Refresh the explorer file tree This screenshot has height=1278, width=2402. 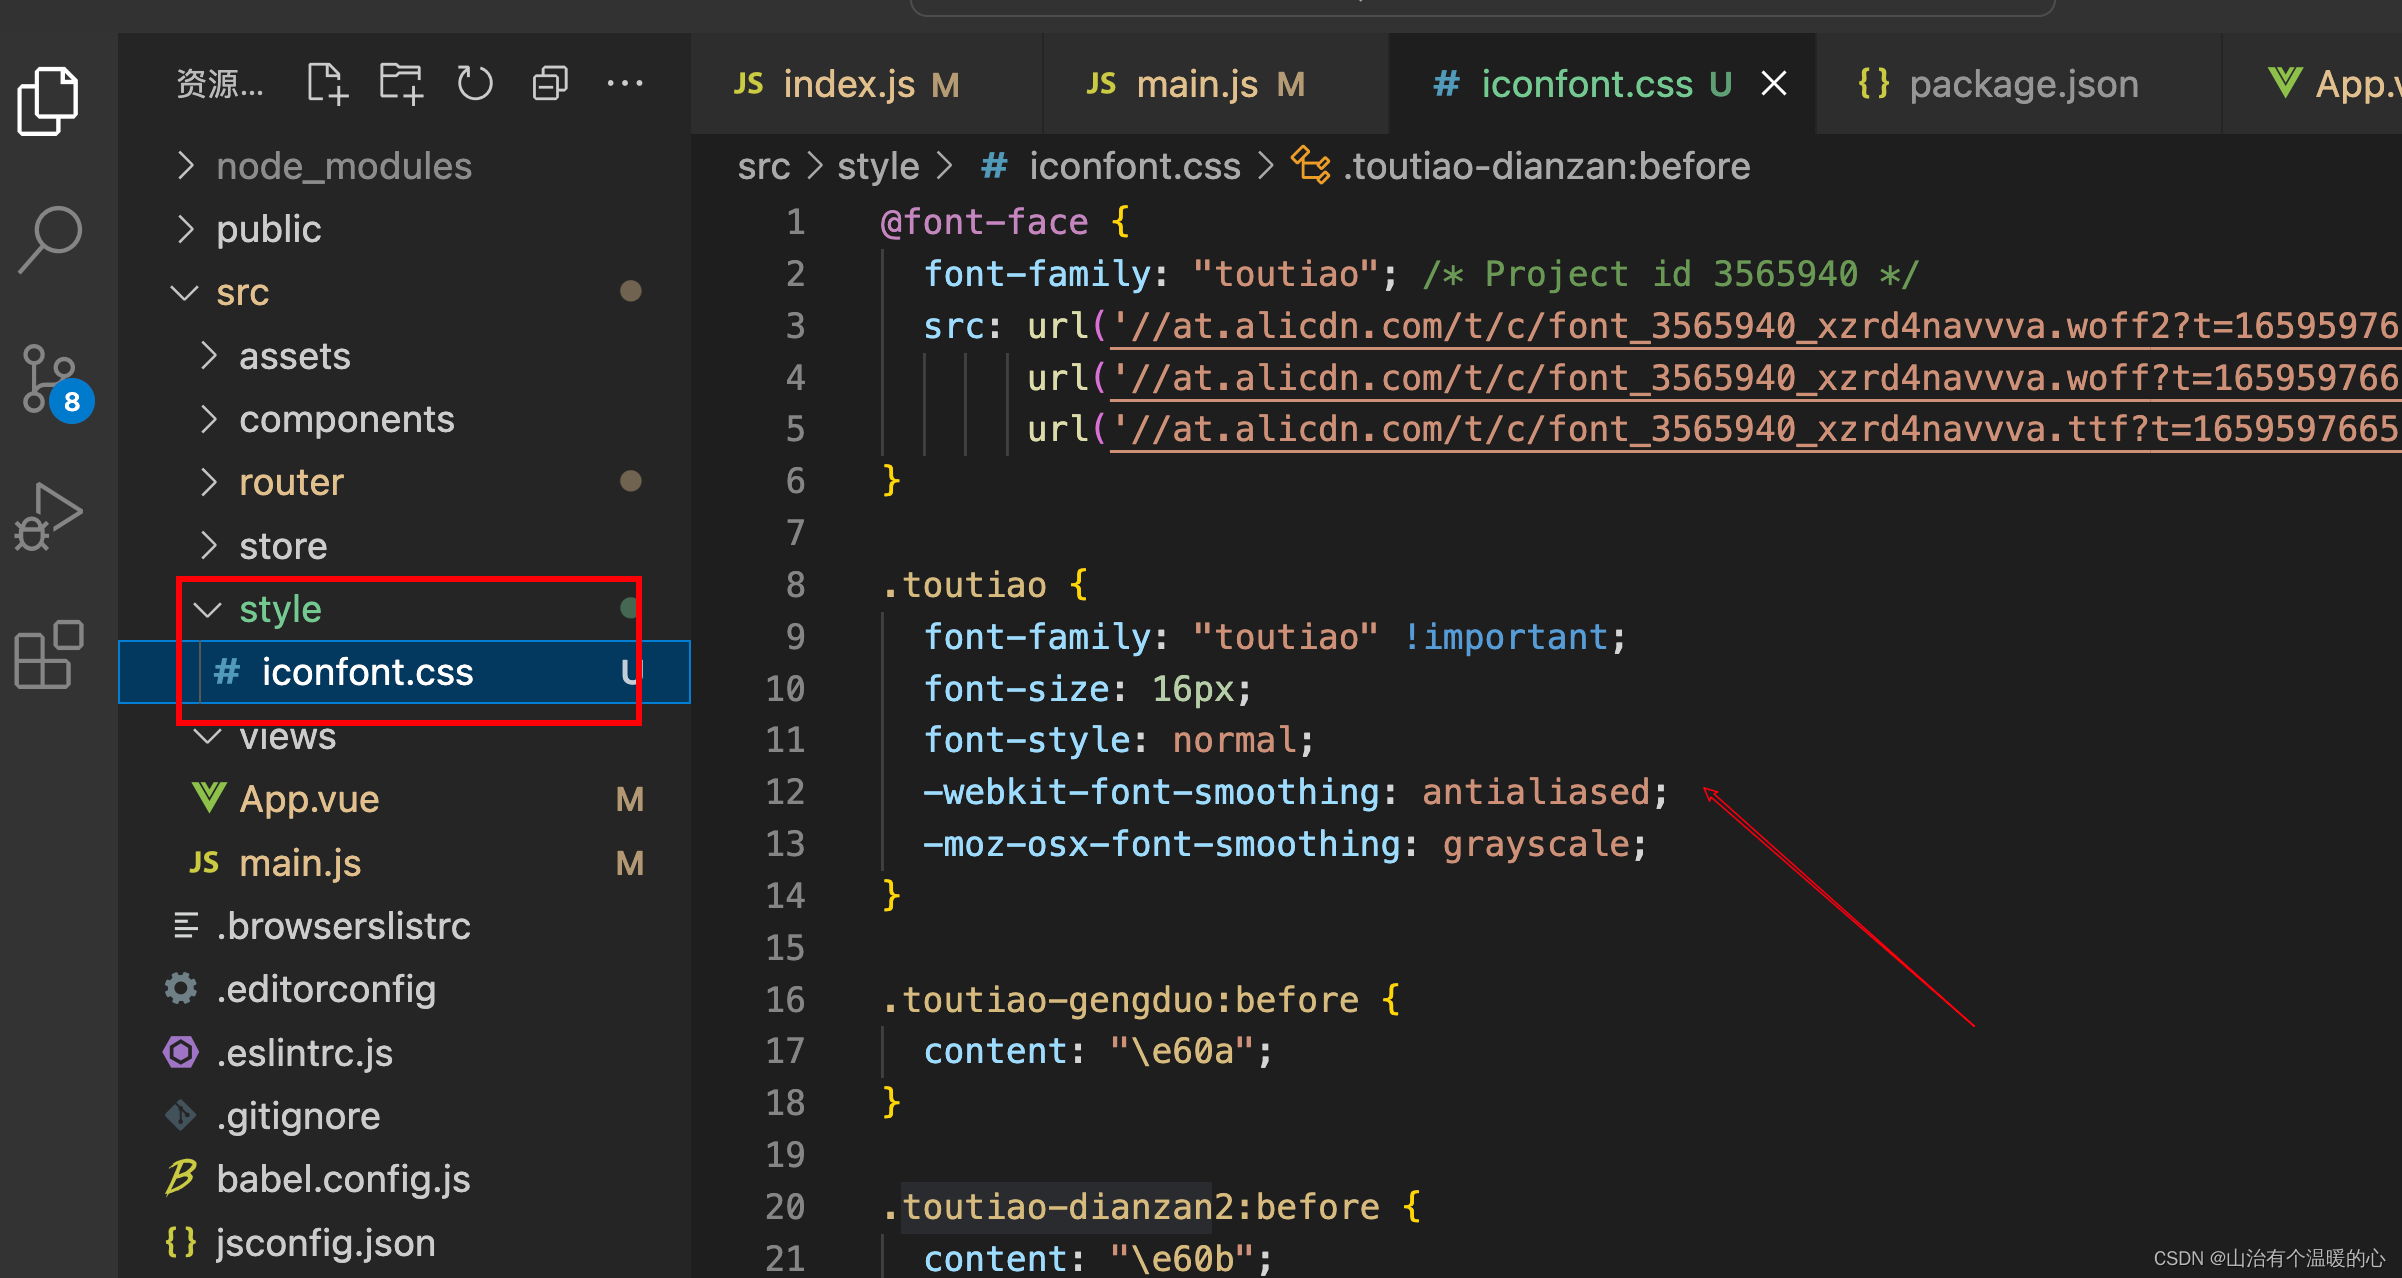click(x=475, y=84)
